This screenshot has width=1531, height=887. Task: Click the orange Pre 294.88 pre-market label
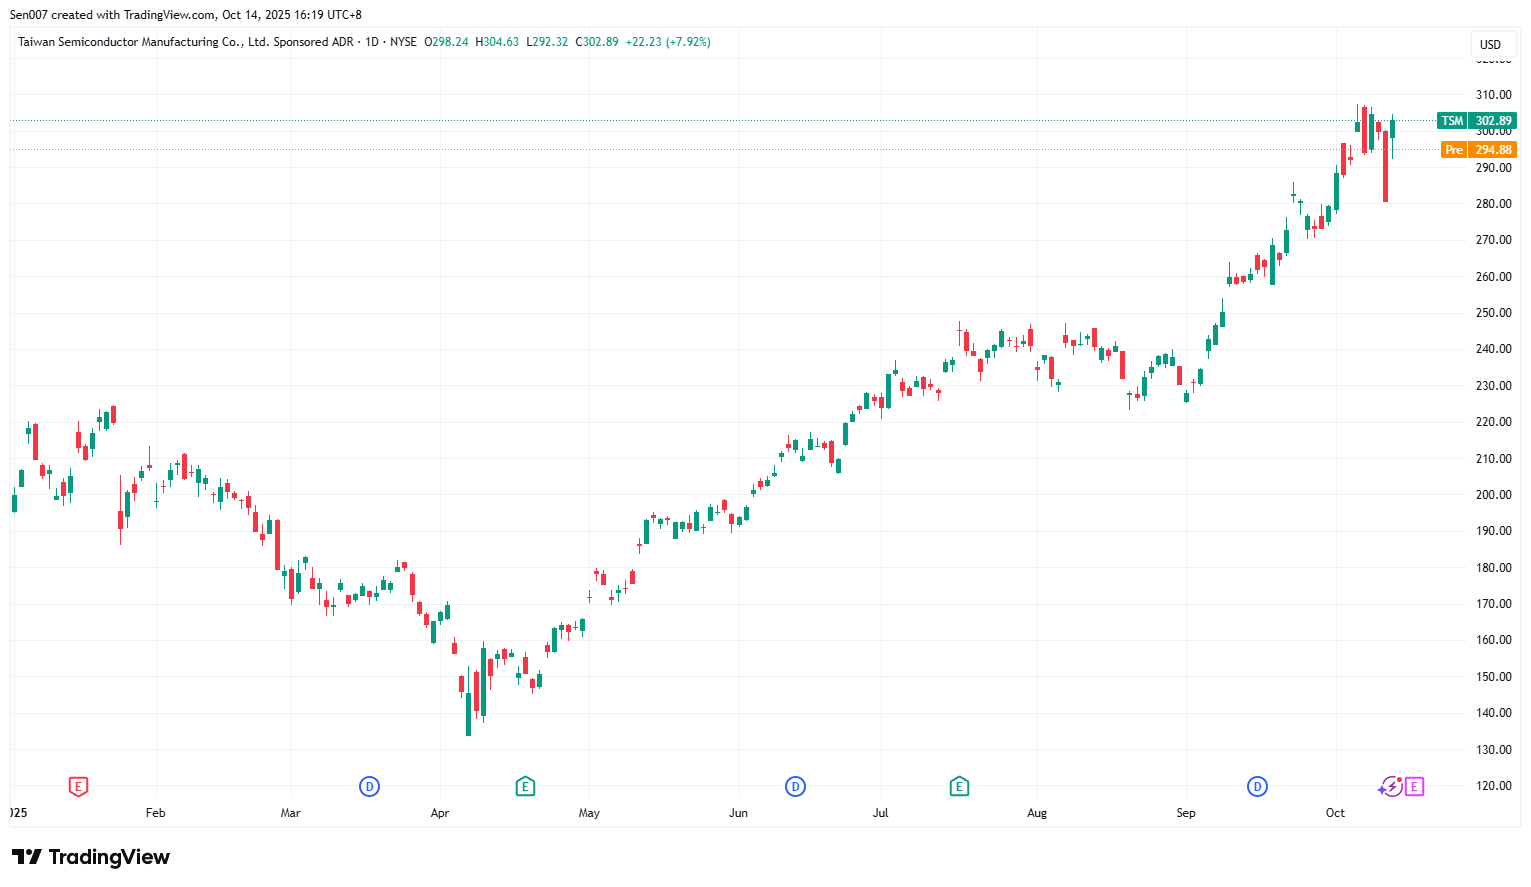pyautogui.click(x=1478, y=150)
